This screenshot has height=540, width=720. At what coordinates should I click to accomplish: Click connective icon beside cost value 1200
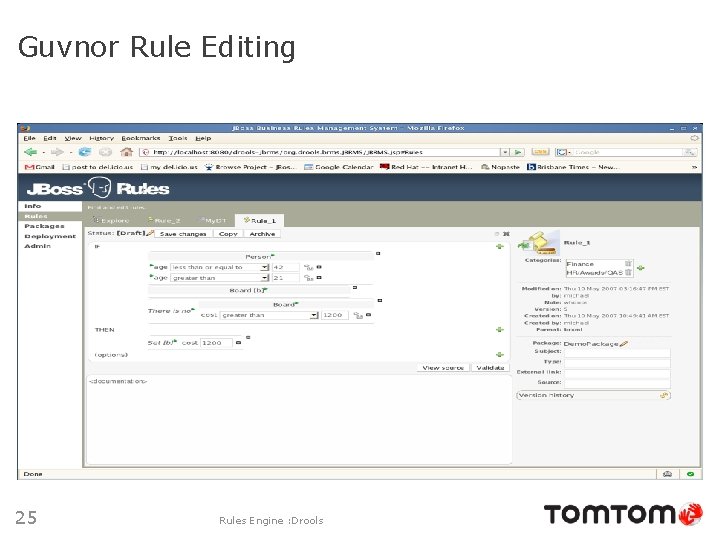(x=358, y=315)
